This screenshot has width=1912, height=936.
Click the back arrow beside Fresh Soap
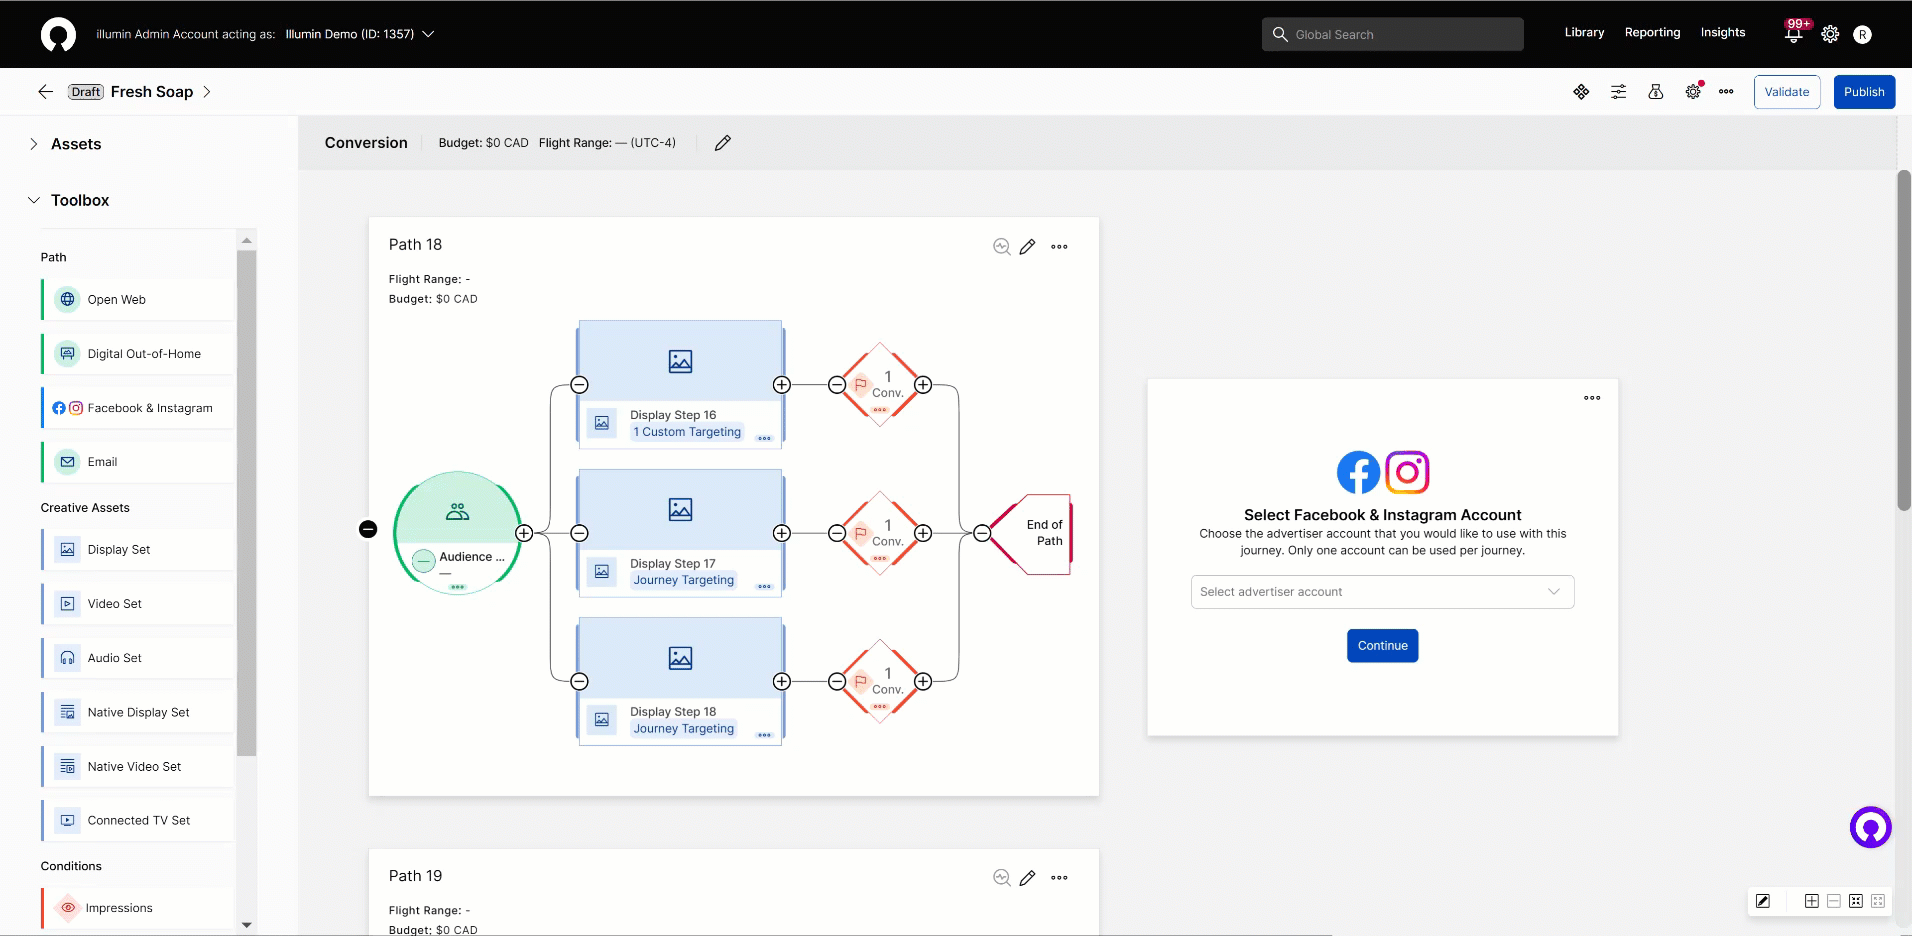[x=45, y=92]
